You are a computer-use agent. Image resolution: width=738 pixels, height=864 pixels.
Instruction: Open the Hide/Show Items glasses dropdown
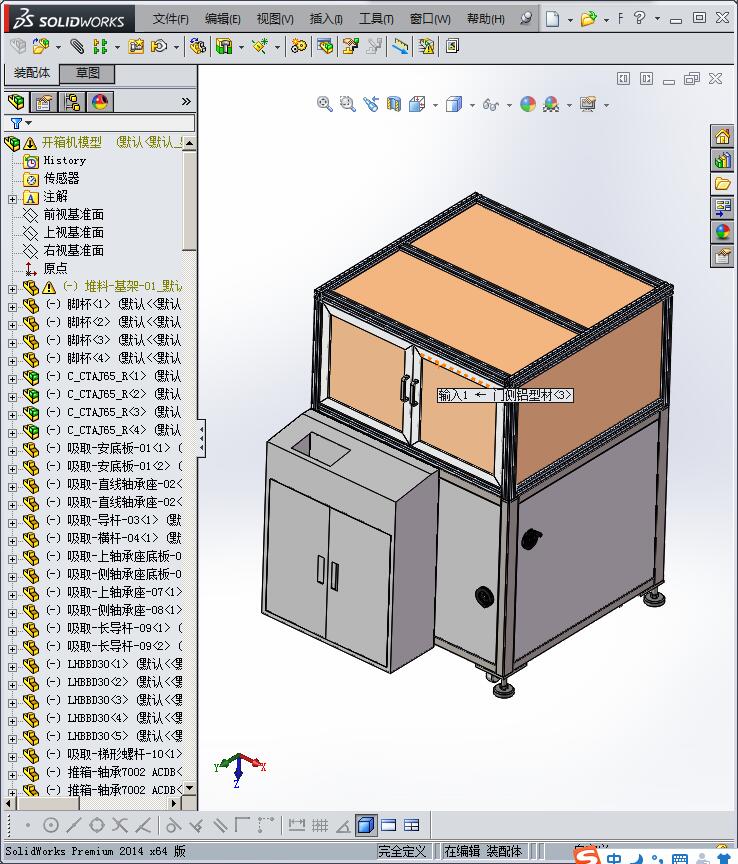508,105
